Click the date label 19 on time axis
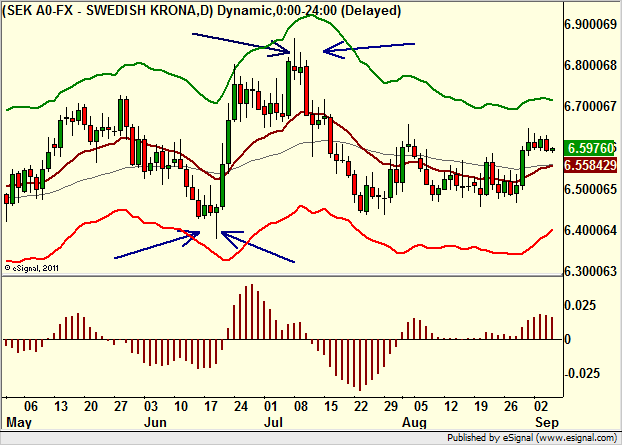This screenshot has width=622, height=445. [x=481, y=407]
